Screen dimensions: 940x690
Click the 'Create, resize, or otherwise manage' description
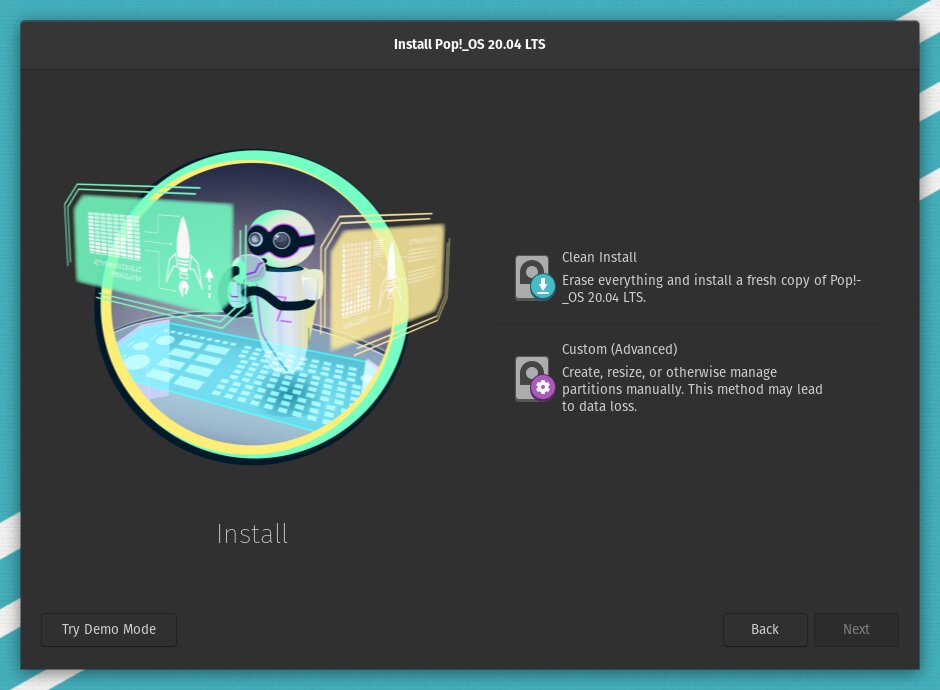pos(692,389)
